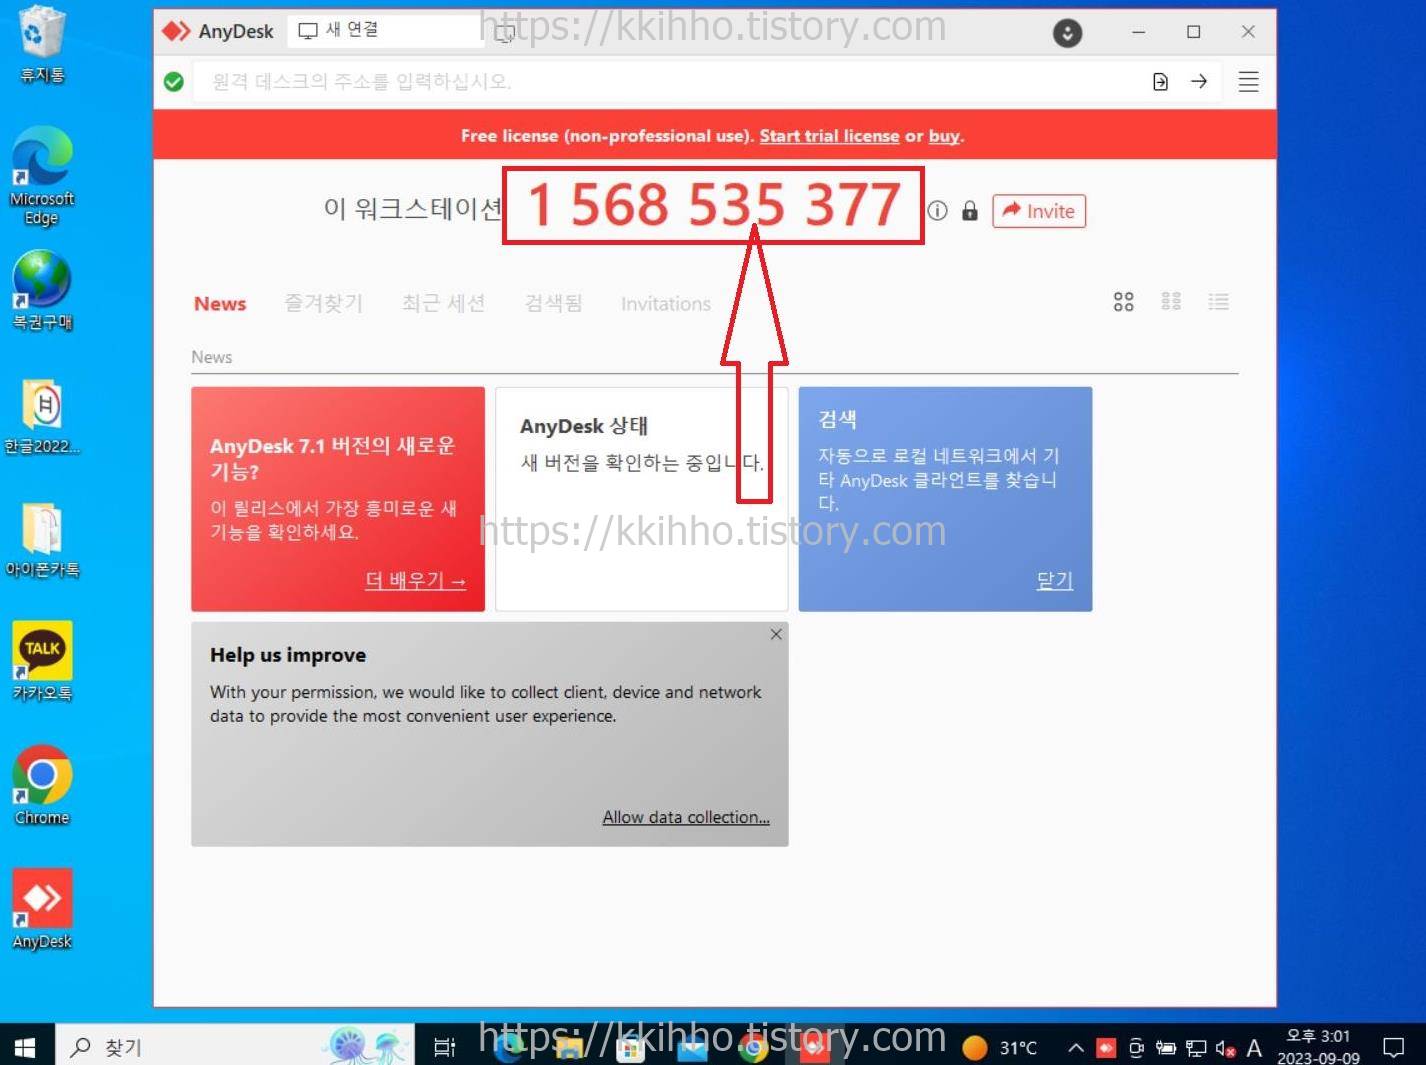The image size is (1426, 1065).
Task: Click the 31°C weather widget
Action: click(x=999, y=1047)
